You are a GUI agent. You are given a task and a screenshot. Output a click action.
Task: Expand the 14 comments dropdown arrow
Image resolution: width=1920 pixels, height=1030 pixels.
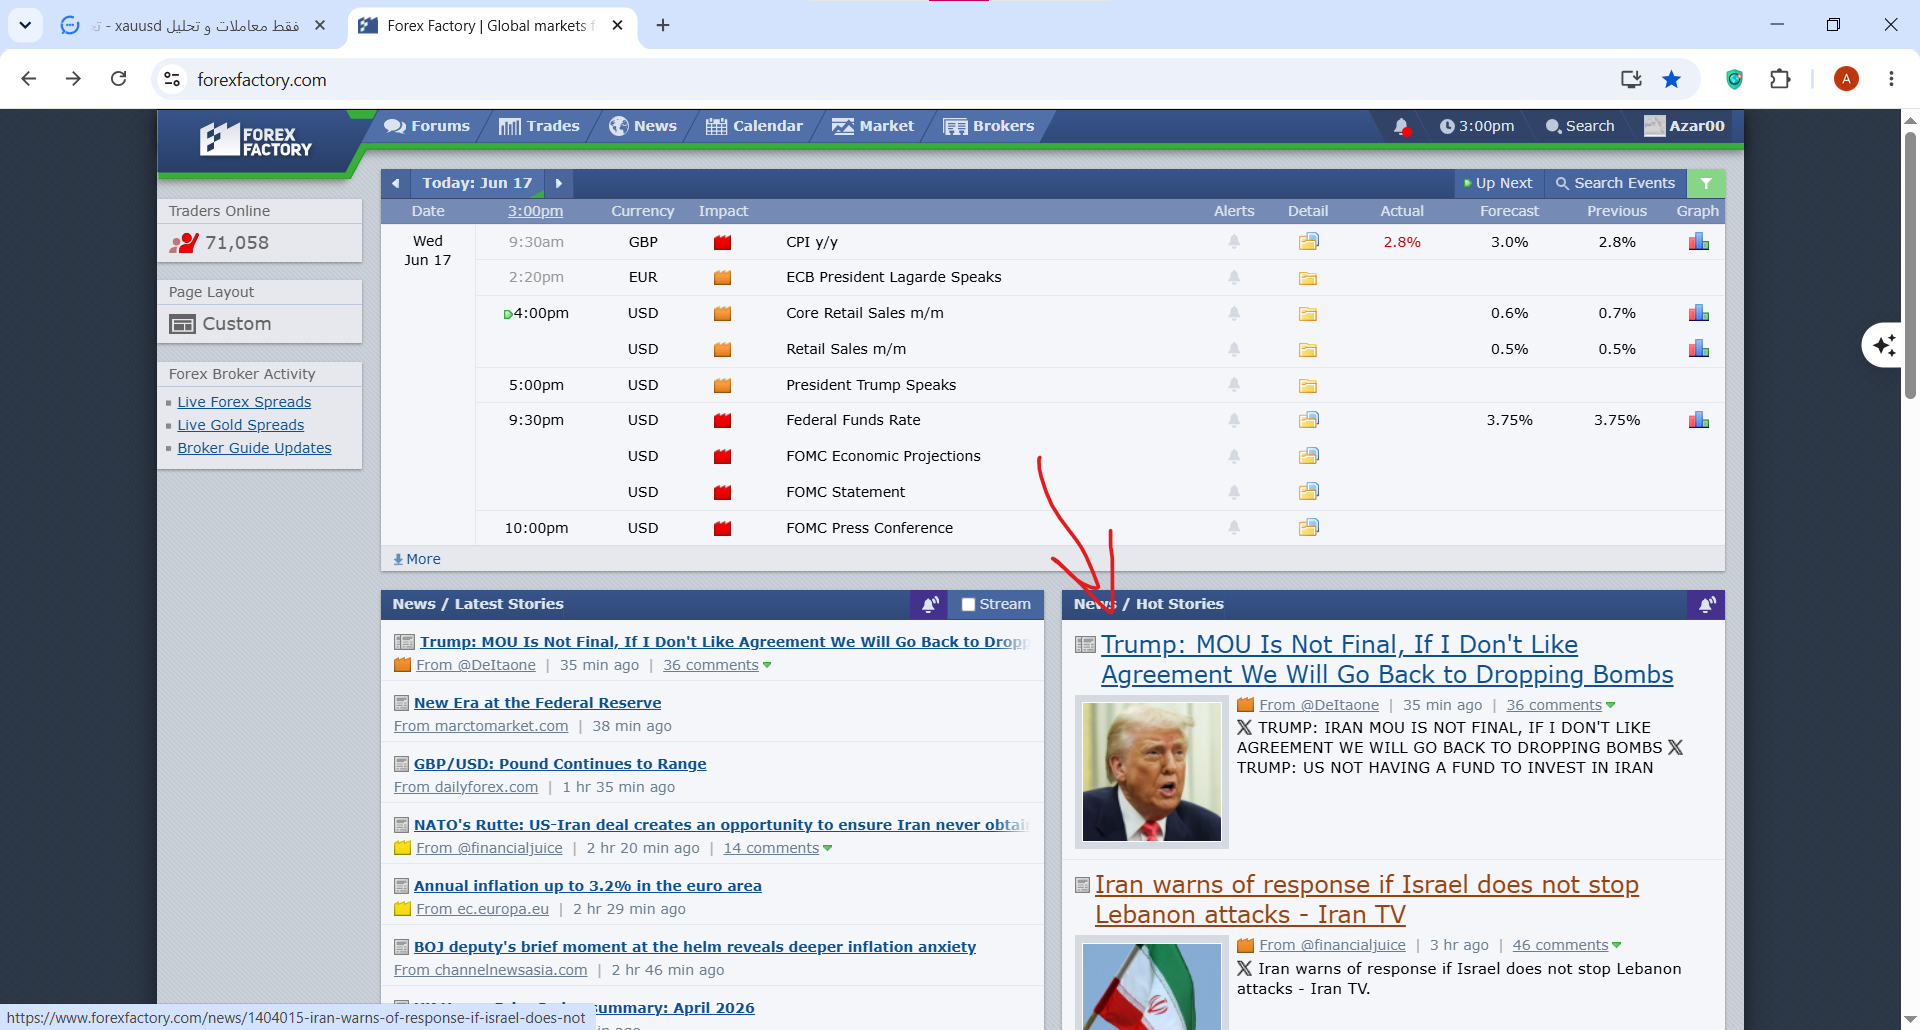pyautogui.click(x=827, y=848)
